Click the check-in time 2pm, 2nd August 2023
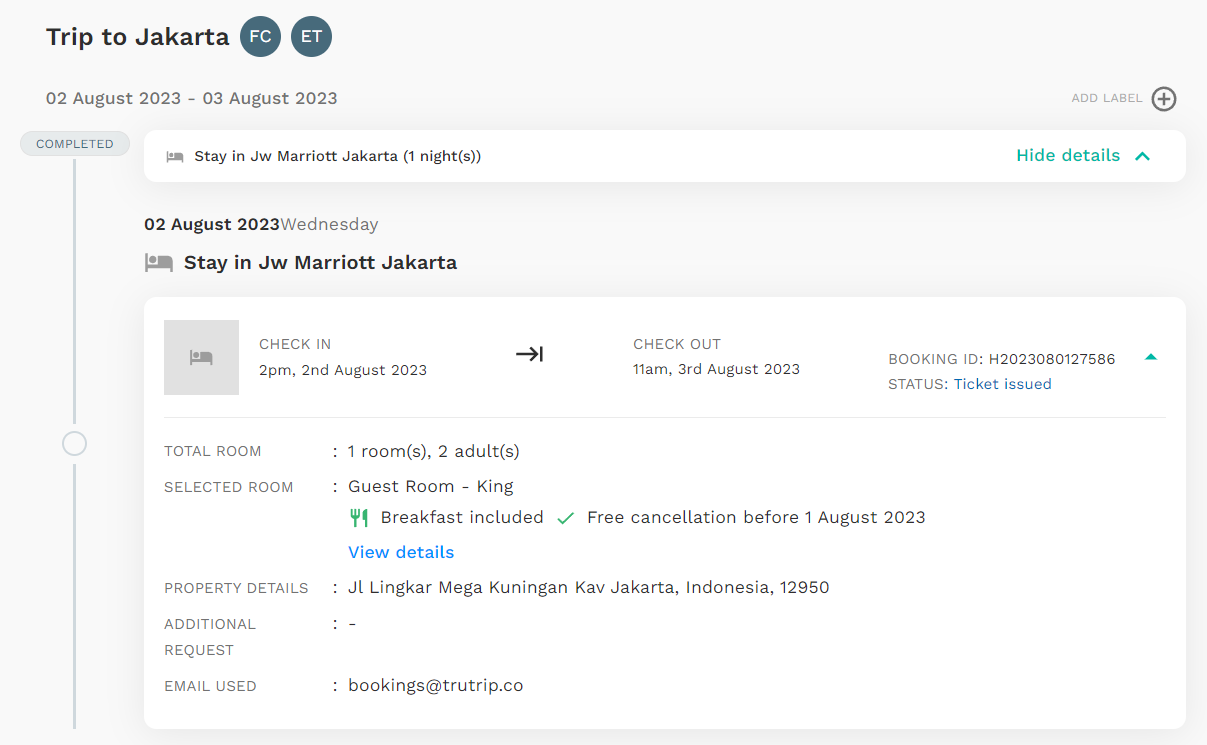1207x745 pixels. pyautogui.click(x=343, y=370)
